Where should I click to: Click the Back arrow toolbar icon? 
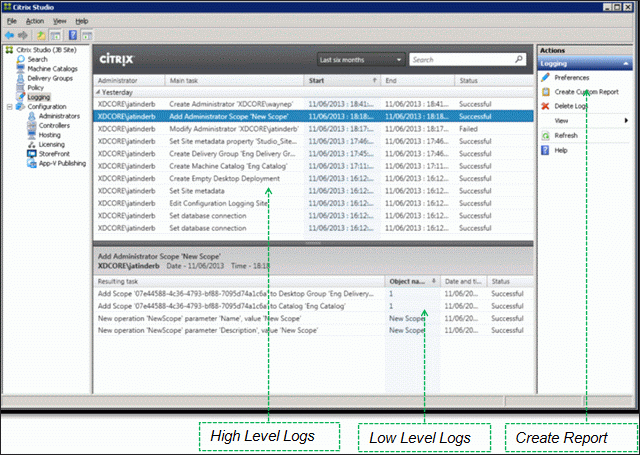[x=9, y=36]
